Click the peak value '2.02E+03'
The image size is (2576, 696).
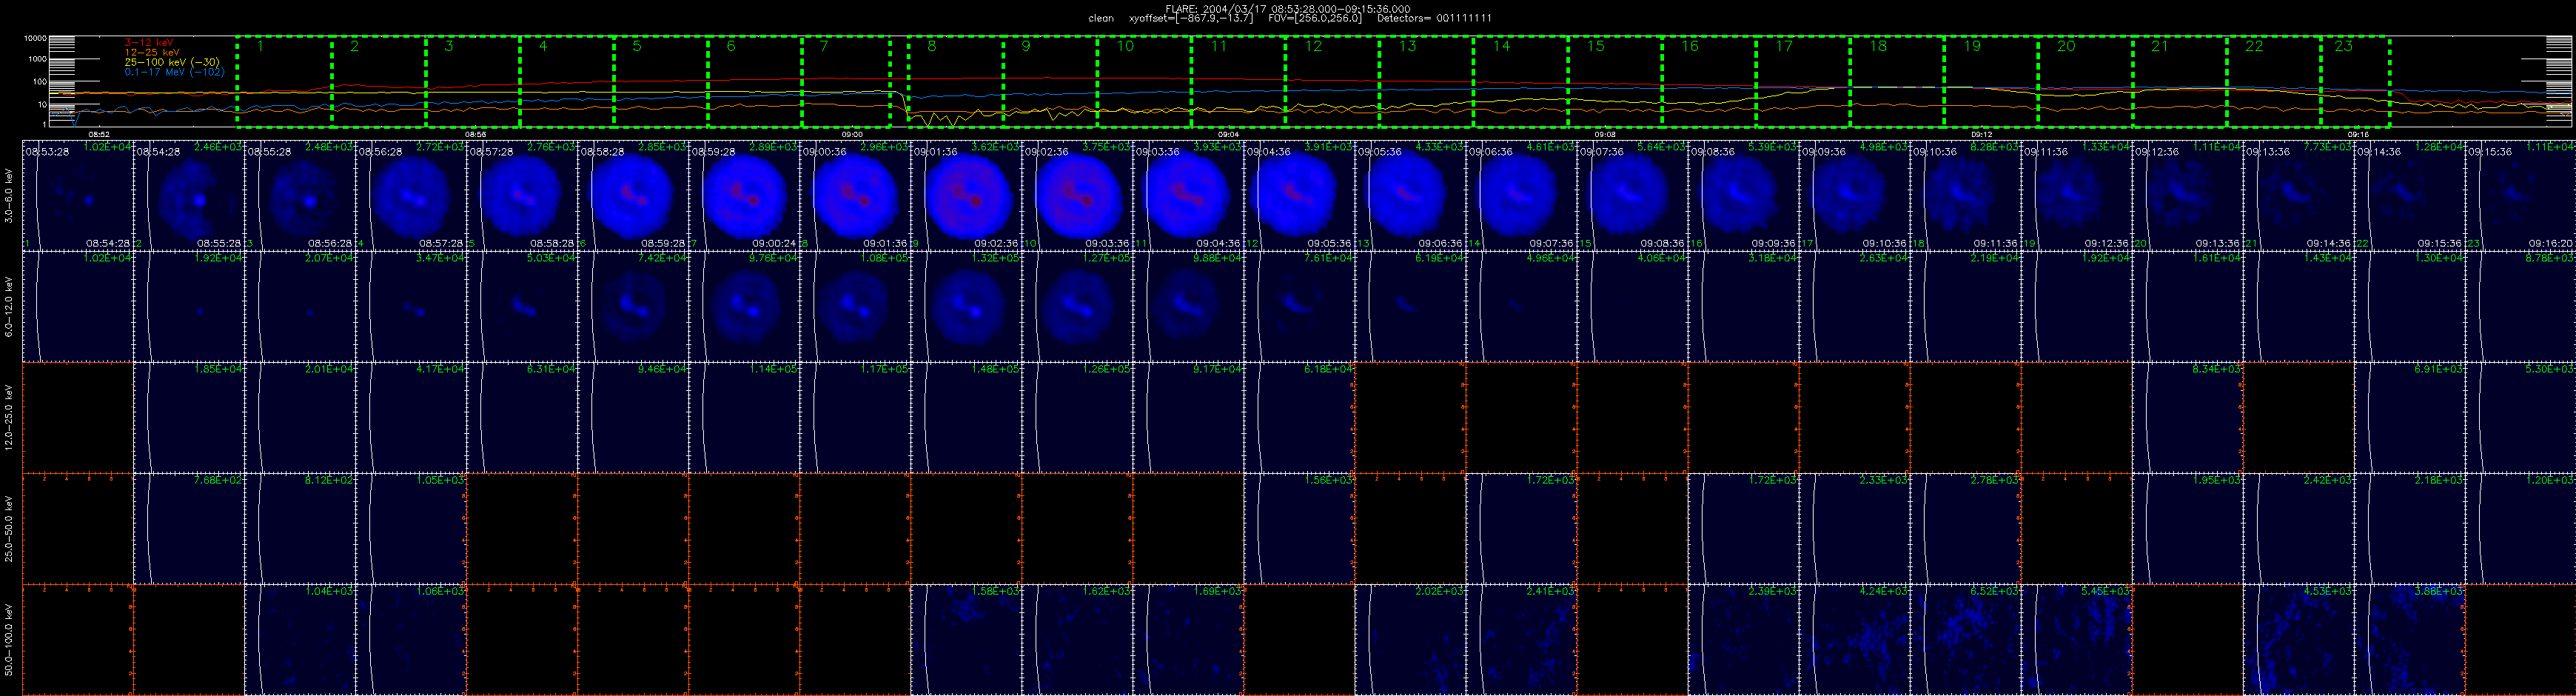(x=1439, y=591)
